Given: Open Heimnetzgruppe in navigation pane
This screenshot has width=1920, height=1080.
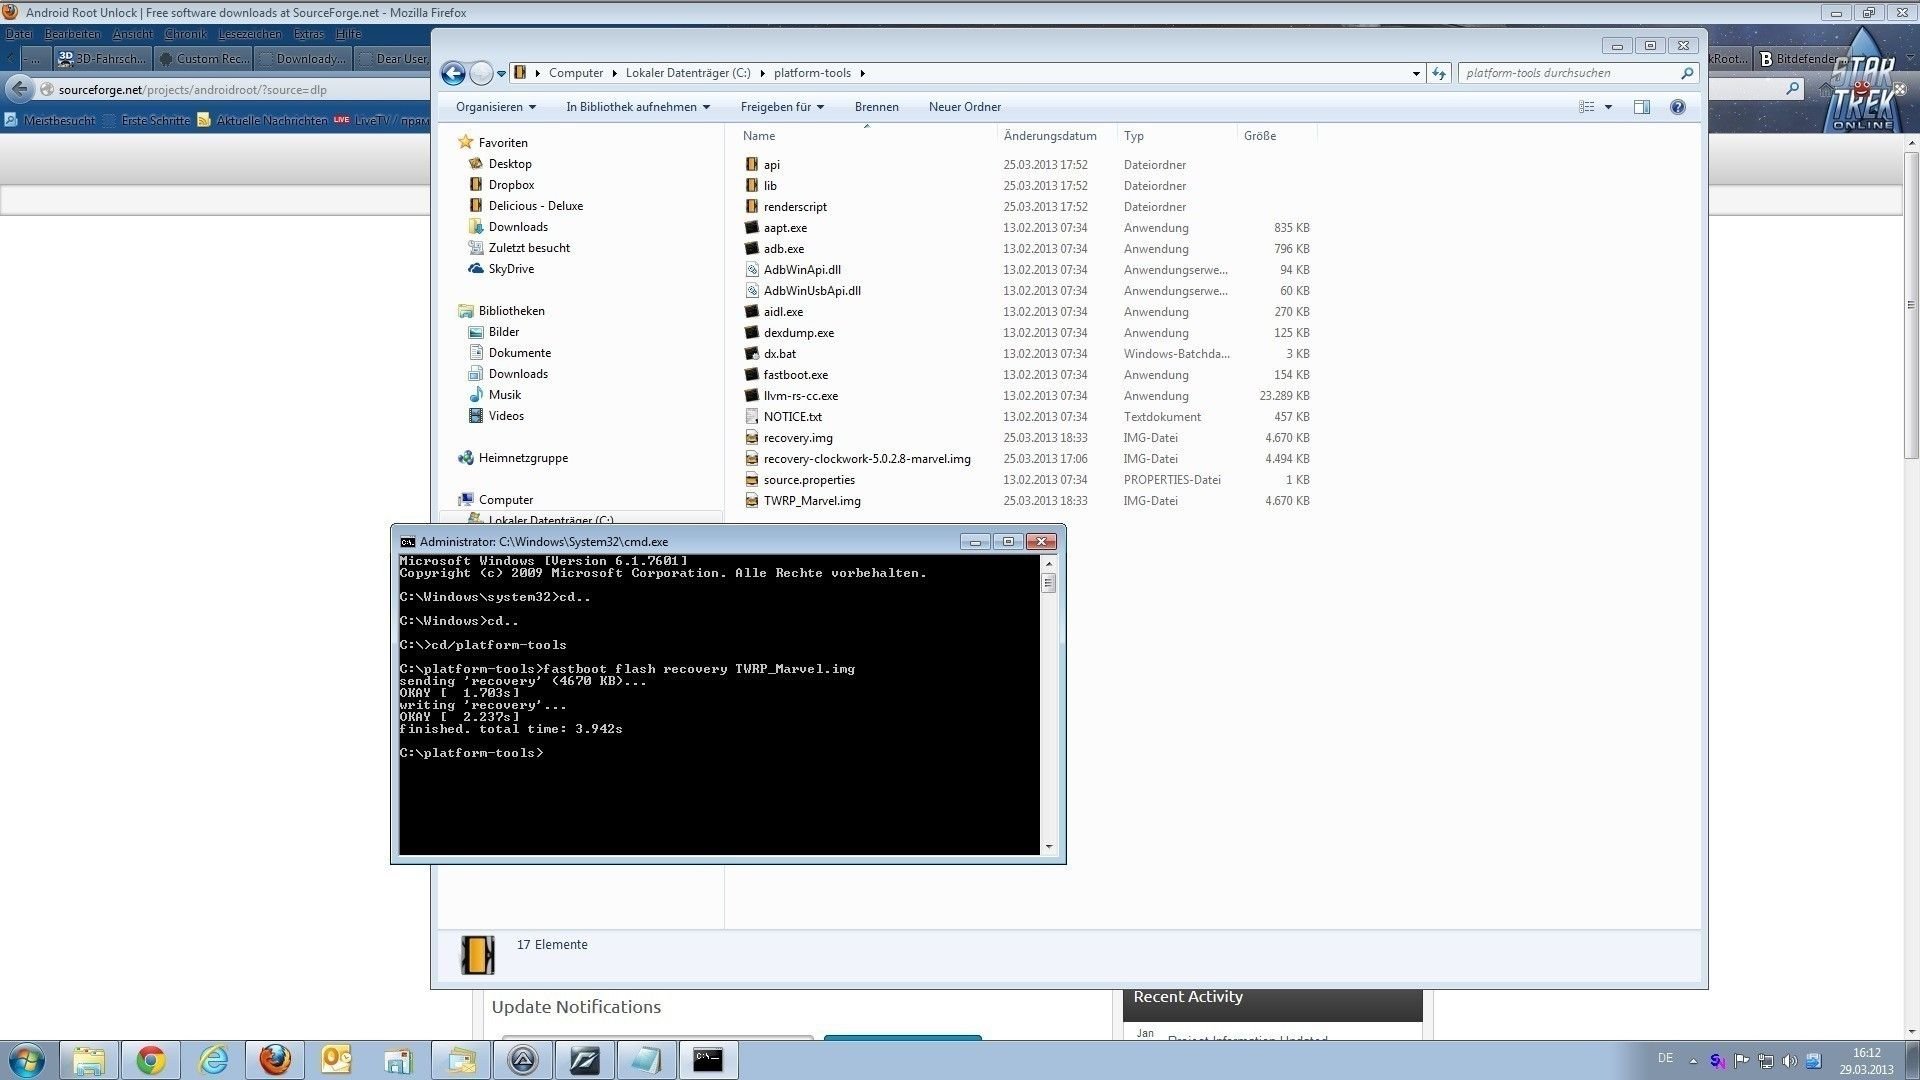Looking at the screenshot, I should click(x=523, y=458).
